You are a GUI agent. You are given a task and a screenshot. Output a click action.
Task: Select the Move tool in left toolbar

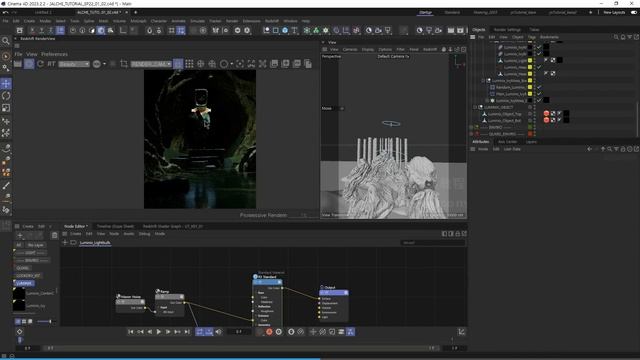coord(6,84)
